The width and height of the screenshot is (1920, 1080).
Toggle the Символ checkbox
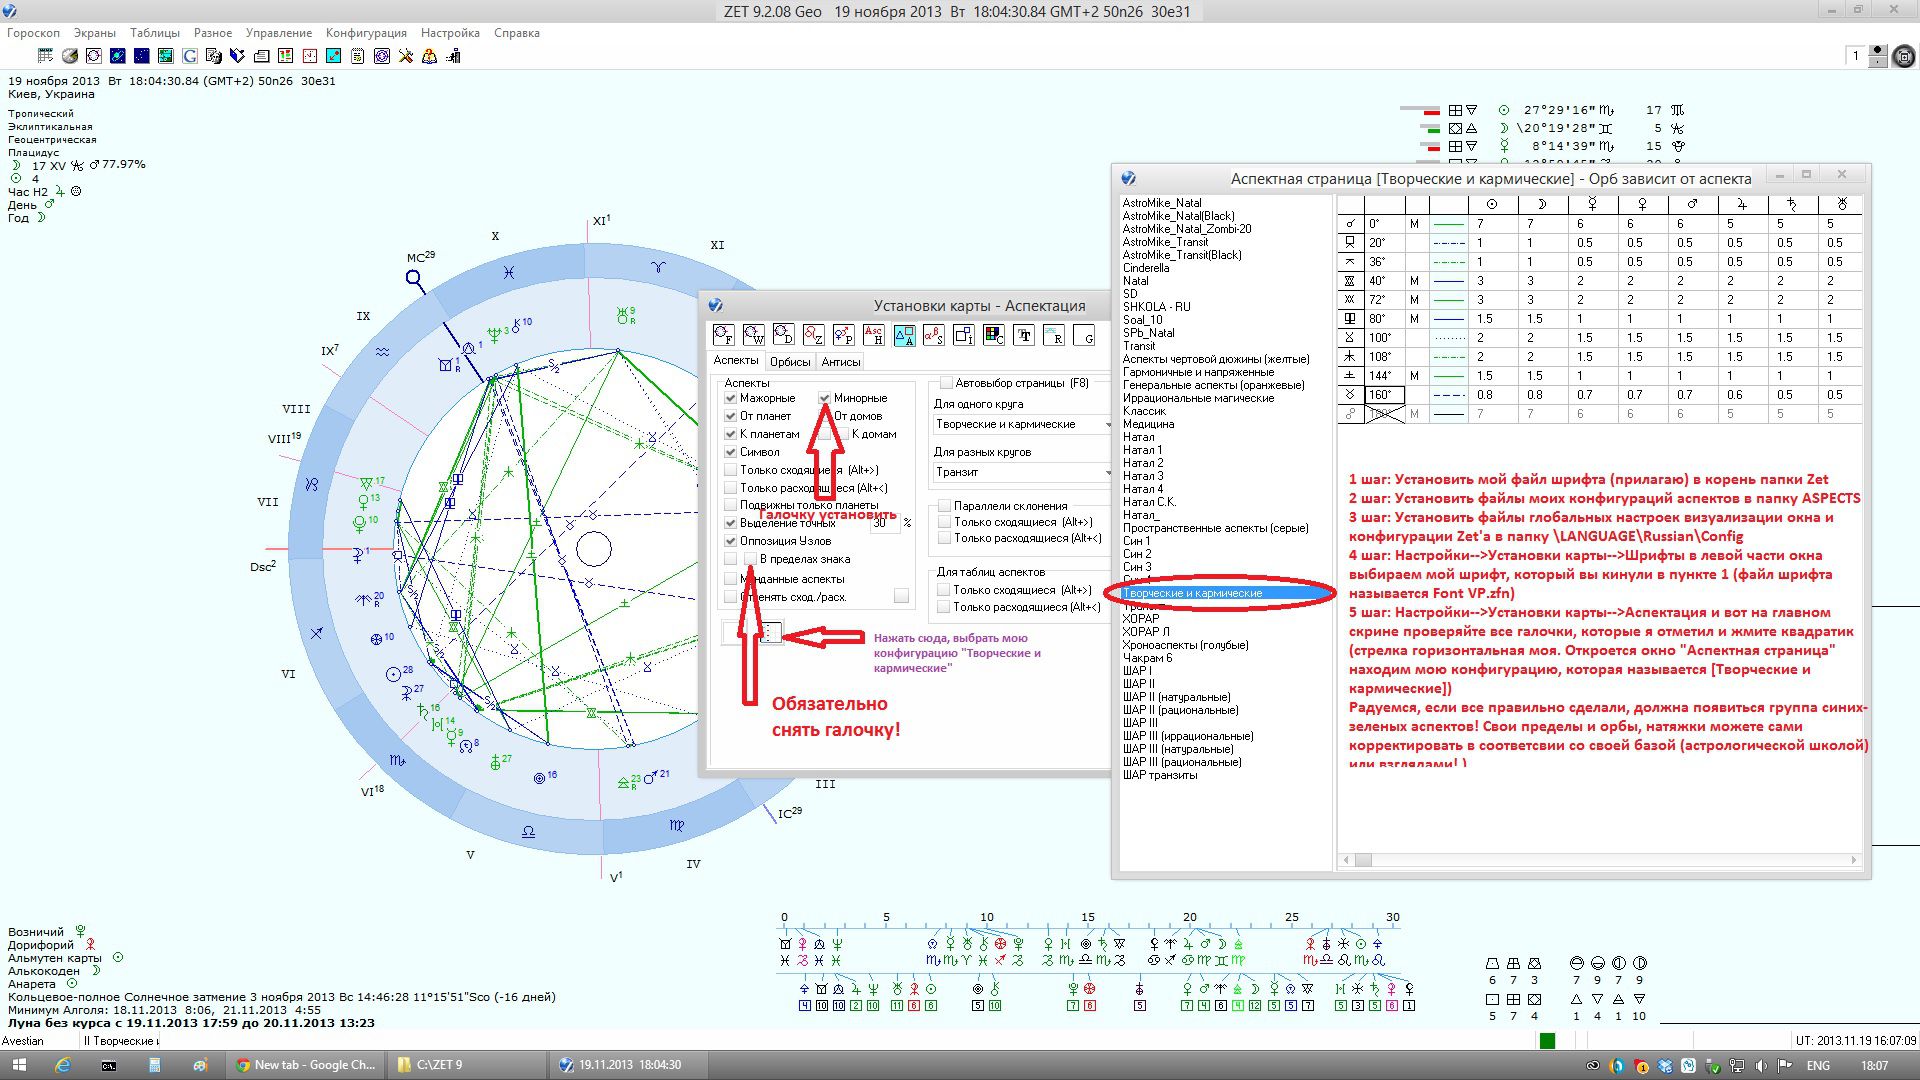click(x=730, y=452)
